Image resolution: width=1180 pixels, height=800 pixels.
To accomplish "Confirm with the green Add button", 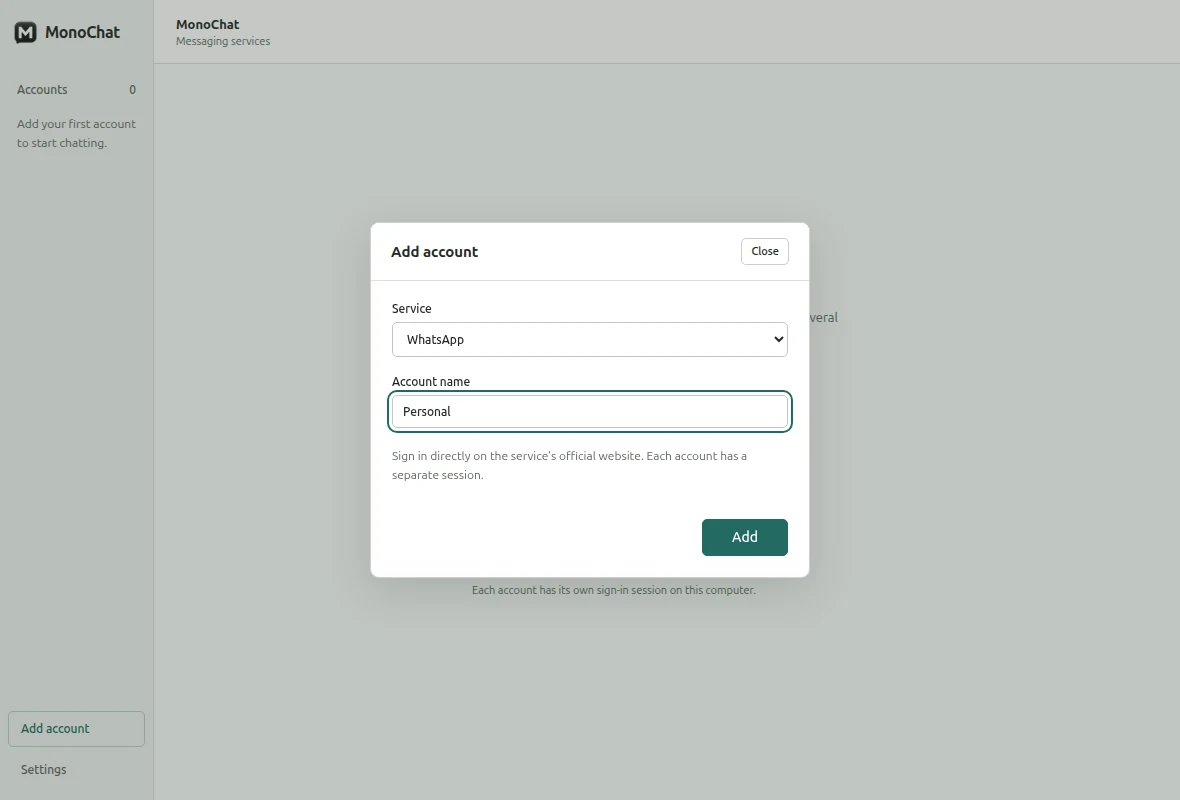I will pyautogui.click(x=744, y=537).
